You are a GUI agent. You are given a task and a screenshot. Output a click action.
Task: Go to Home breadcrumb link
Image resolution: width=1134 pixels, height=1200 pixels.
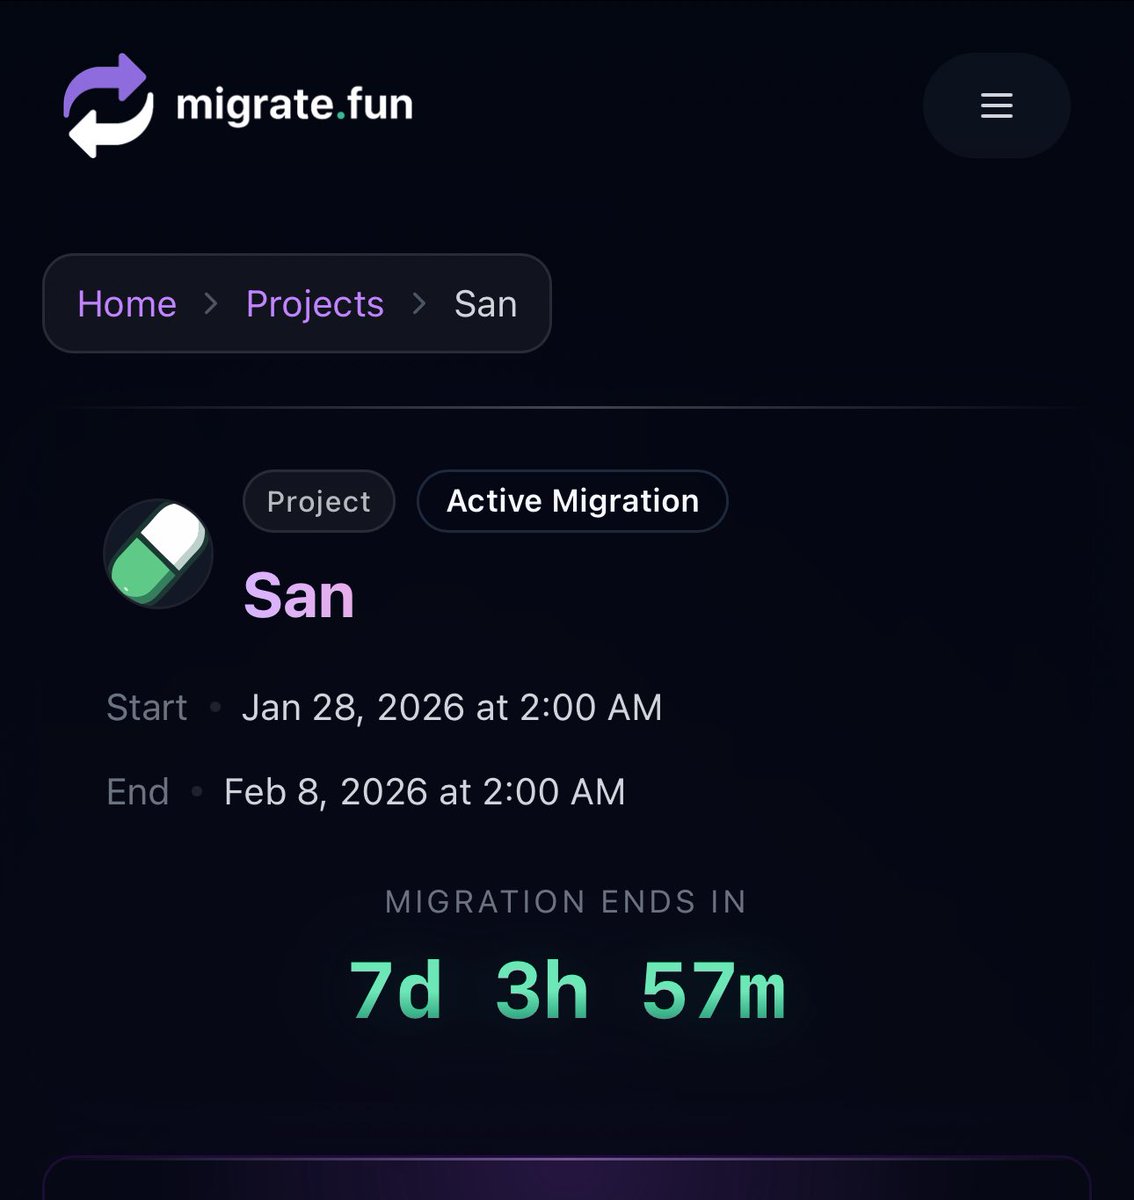coord(127,303)
